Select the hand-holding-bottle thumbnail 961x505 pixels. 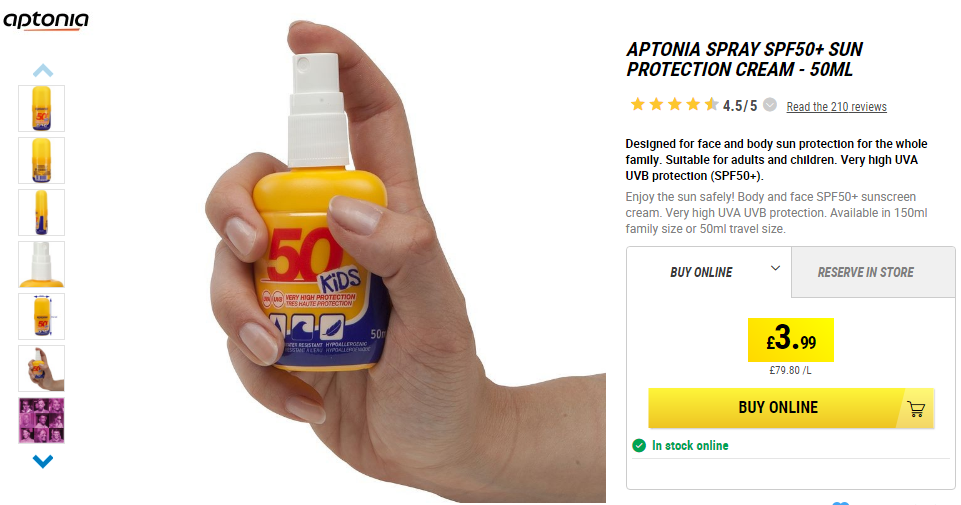[41, 368]
